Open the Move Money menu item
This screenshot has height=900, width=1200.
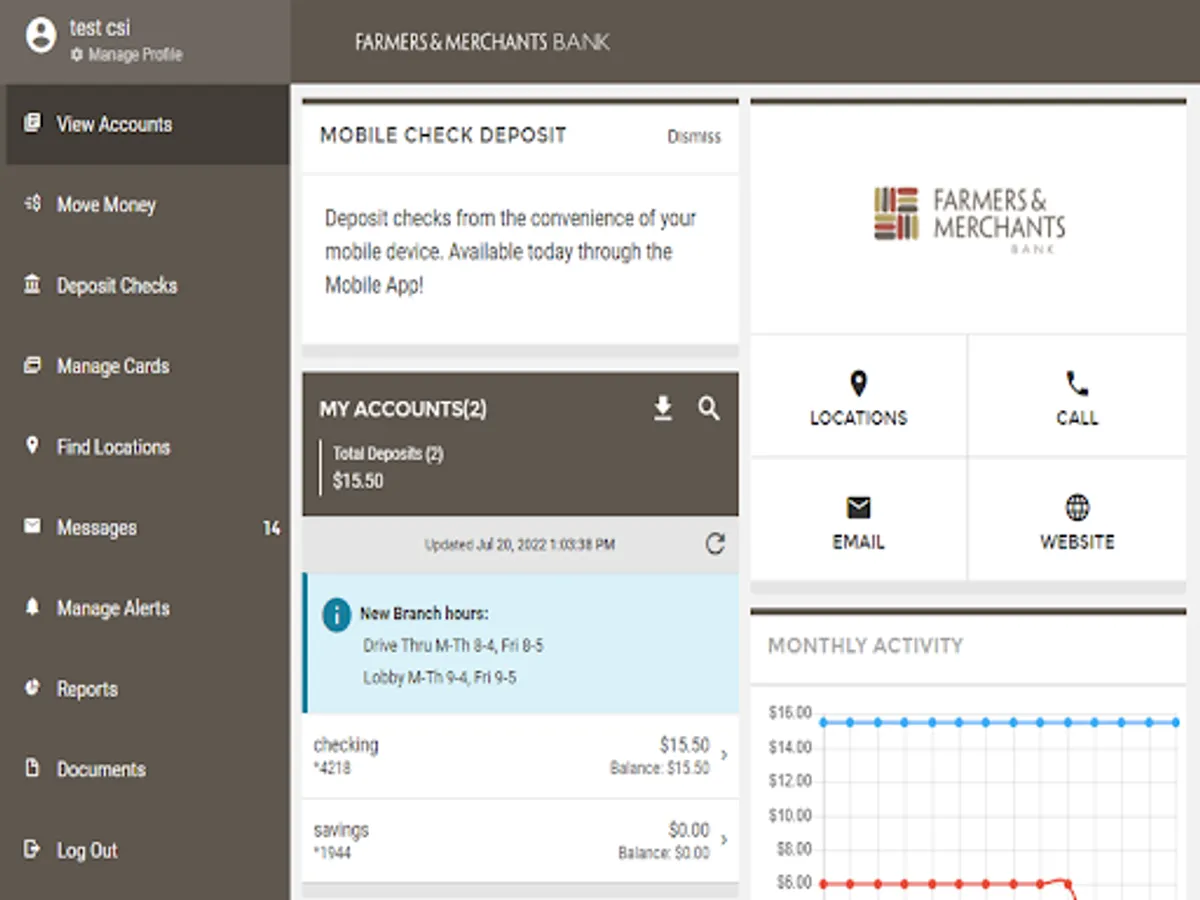(x=147, y=205)
